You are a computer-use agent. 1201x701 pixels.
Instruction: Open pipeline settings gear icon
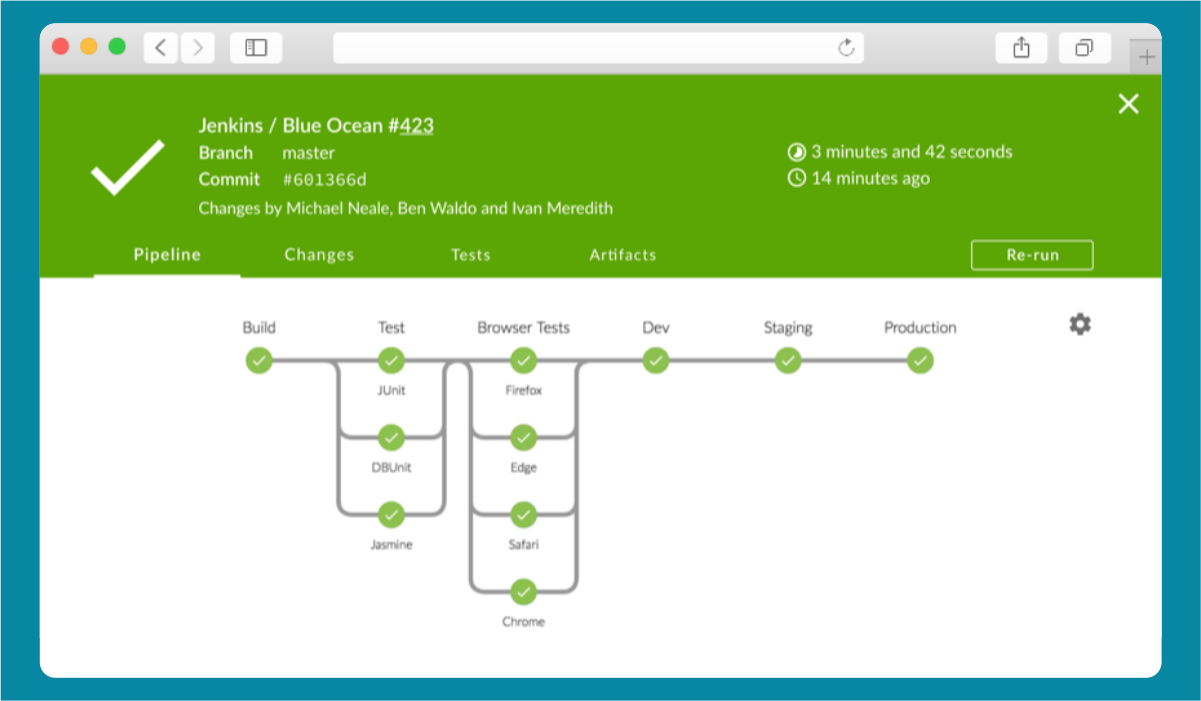tap(1080, 324)
